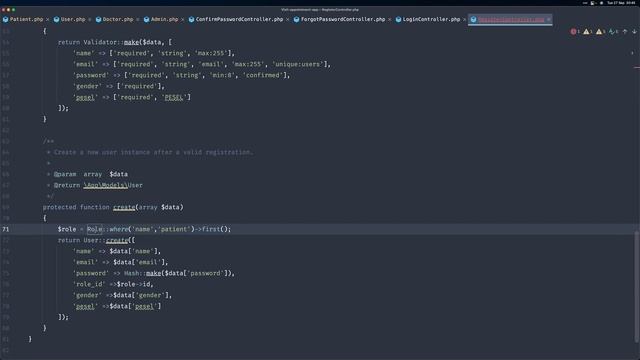Screen dimensions: 640x360
Task: Click the 'Create a new user instance' comment
Action: 153,152
